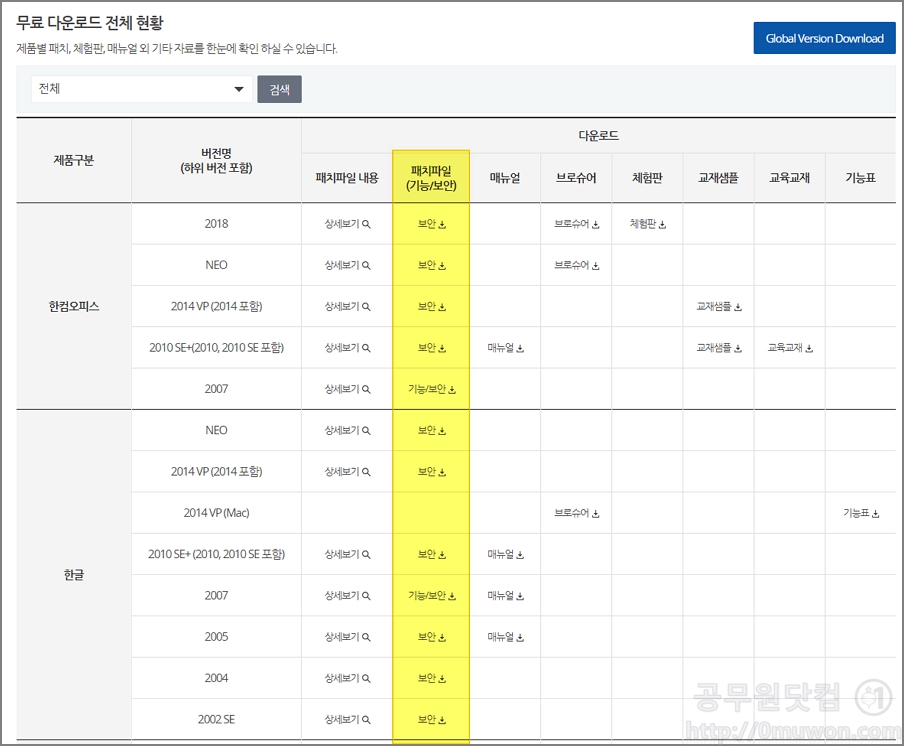Click the 패치파일 (기능/보안) column header
904x746 pixels.
431,178
